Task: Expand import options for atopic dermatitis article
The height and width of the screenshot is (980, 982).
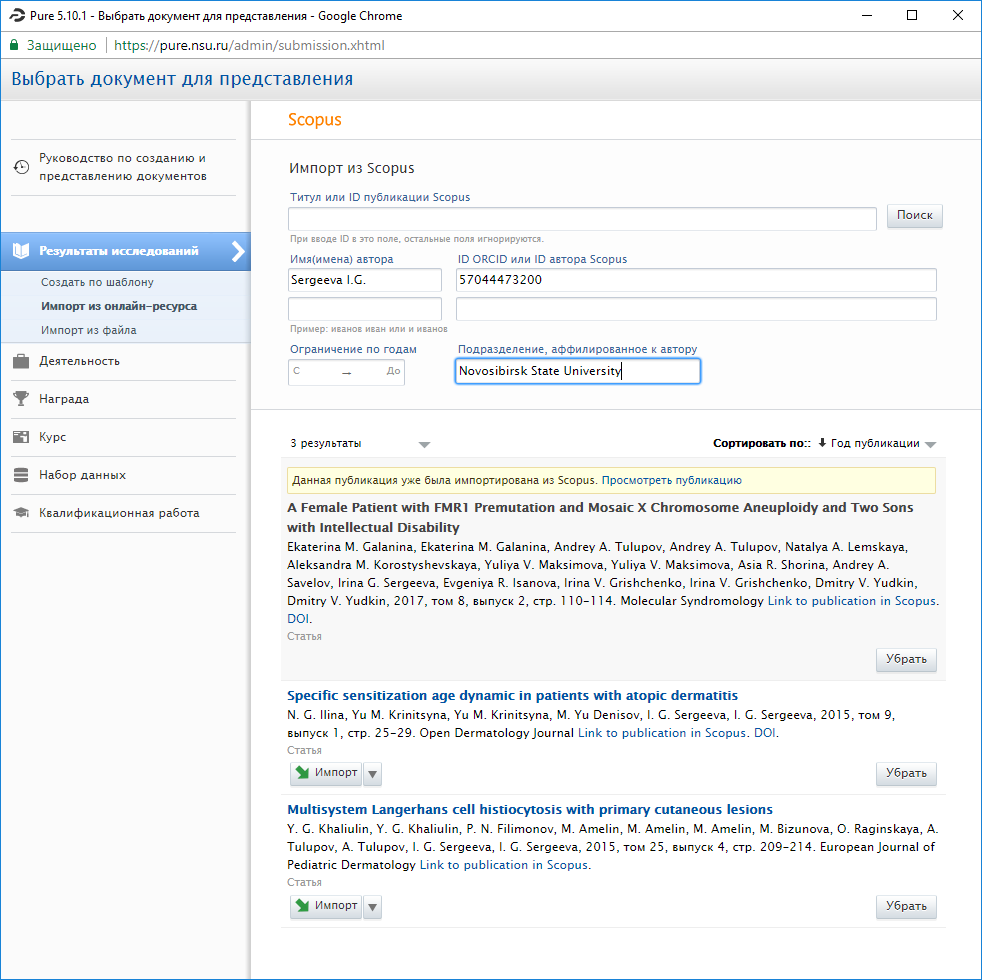Action: click(373, 775)
